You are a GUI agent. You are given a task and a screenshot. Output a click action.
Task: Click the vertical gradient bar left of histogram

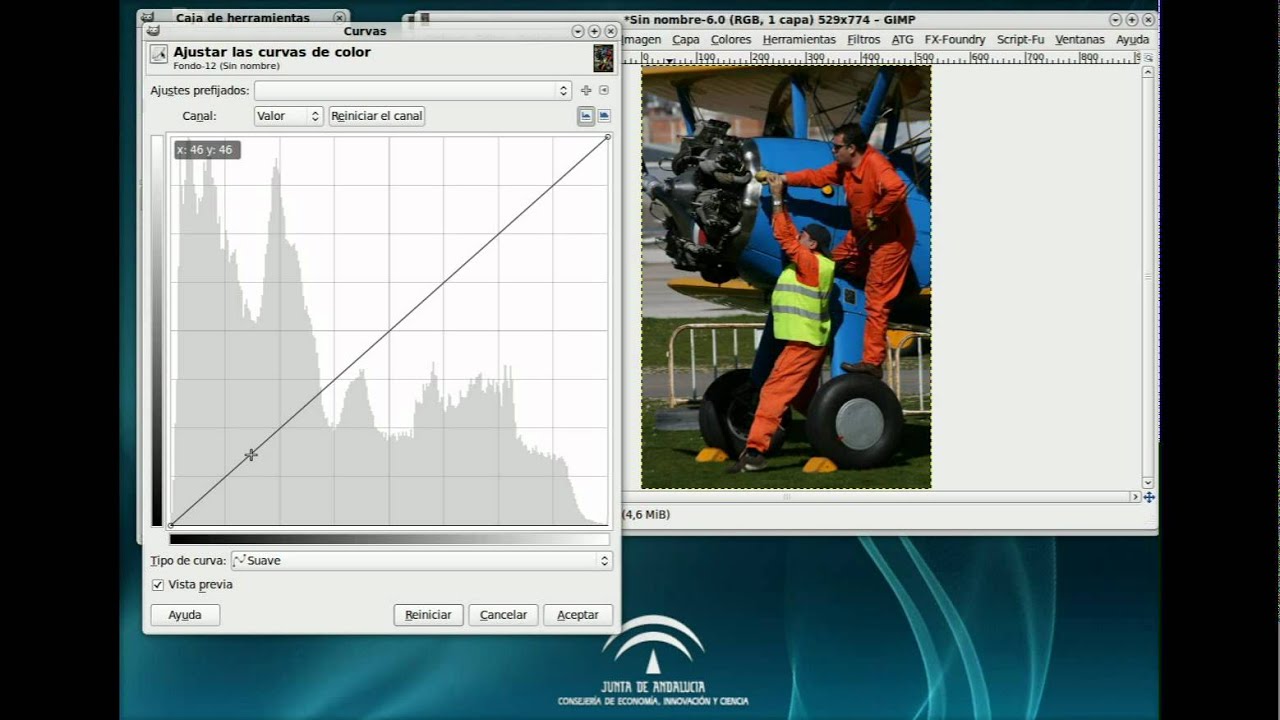coord(157,331)
